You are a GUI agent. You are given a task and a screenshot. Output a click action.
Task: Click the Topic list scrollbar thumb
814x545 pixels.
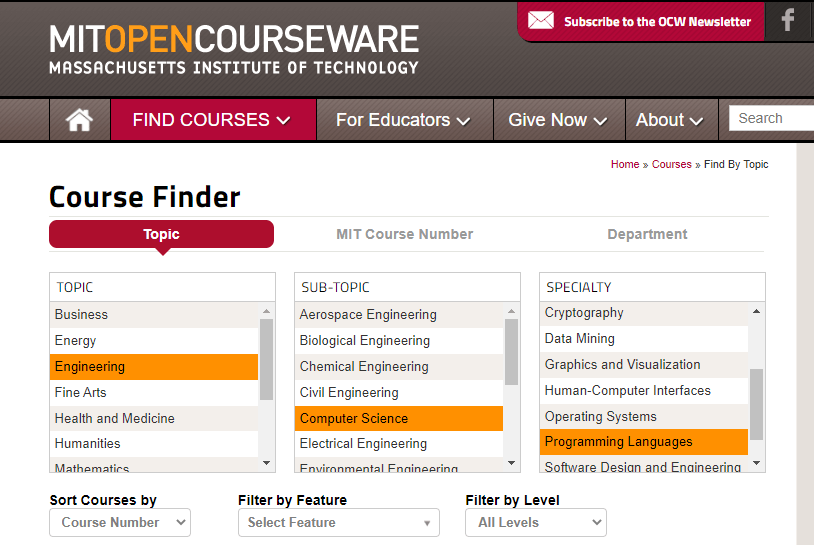(x=266, y=360)
